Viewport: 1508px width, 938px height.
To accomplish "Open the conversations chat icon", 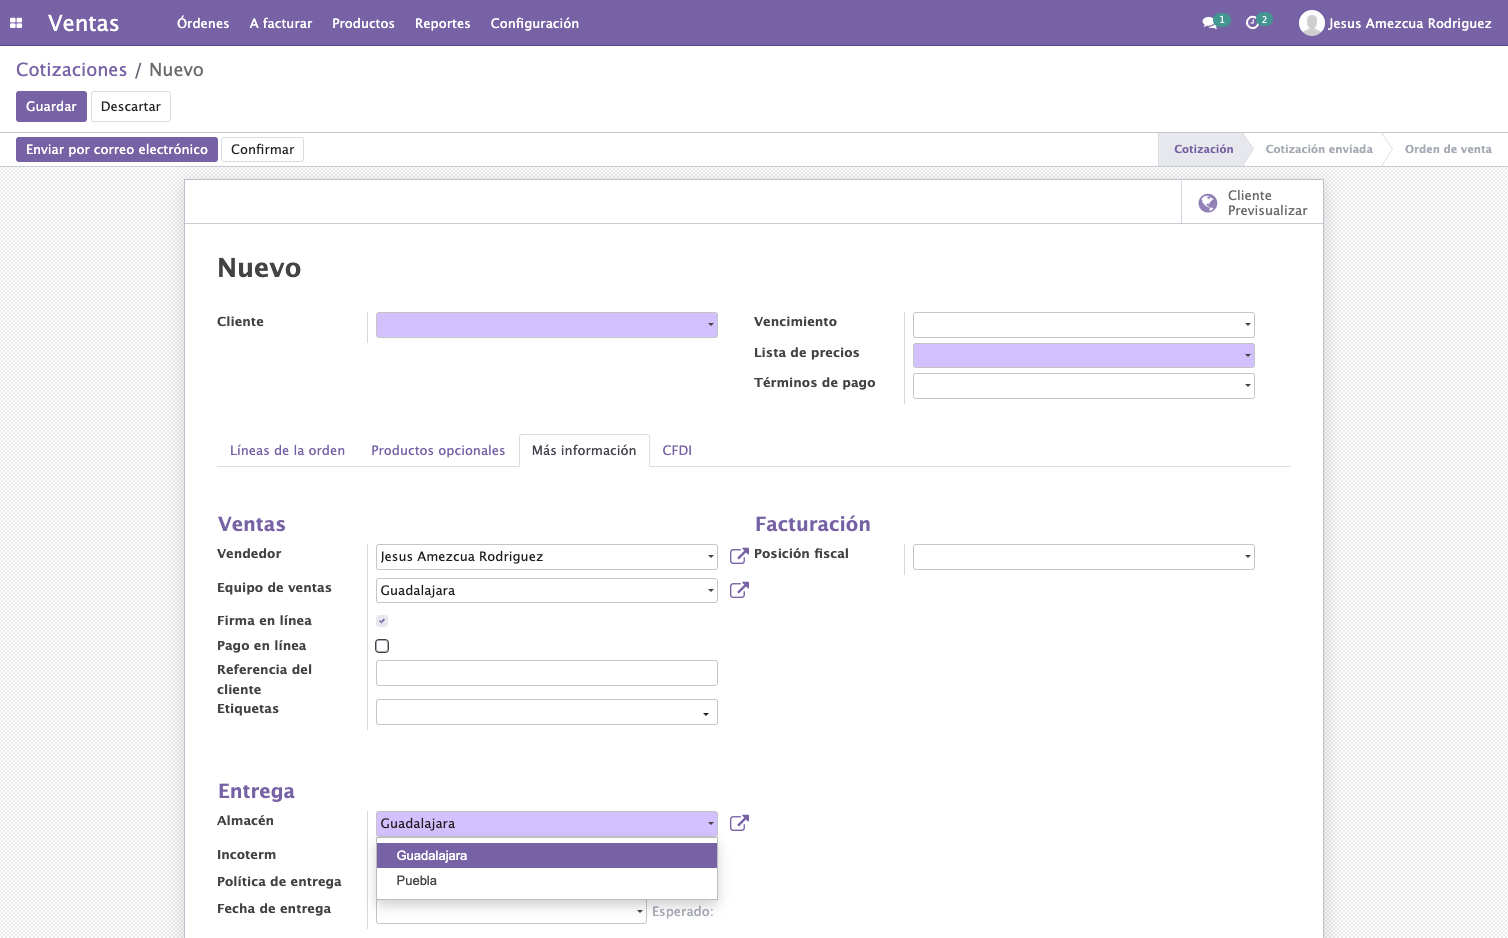I will click(1209, 23).
